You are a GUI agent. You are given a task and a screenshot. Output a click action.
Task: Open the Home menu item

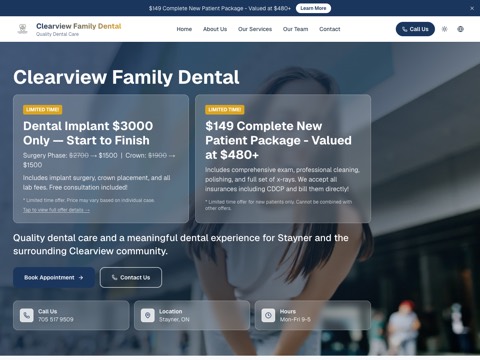(184, 29)
